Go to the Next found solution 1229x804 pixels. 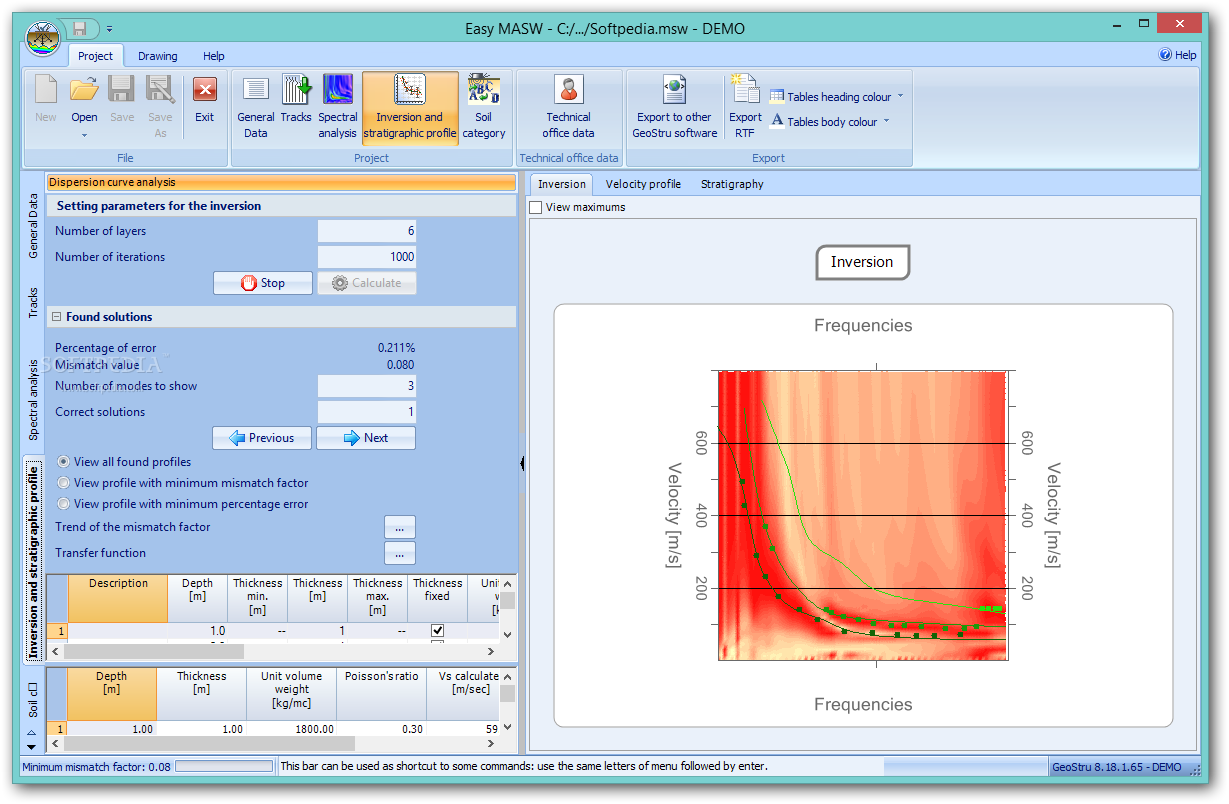click(x=366, y=437)
